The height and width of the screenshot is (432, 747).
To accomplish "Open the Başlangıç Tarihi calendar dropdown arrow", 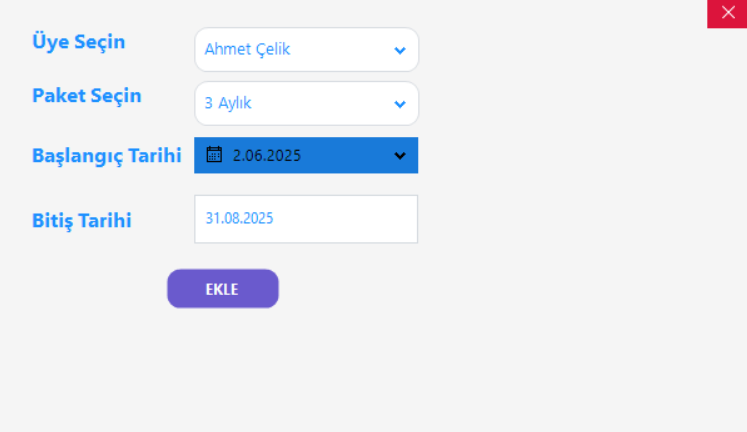I will [x=400, y=156].
